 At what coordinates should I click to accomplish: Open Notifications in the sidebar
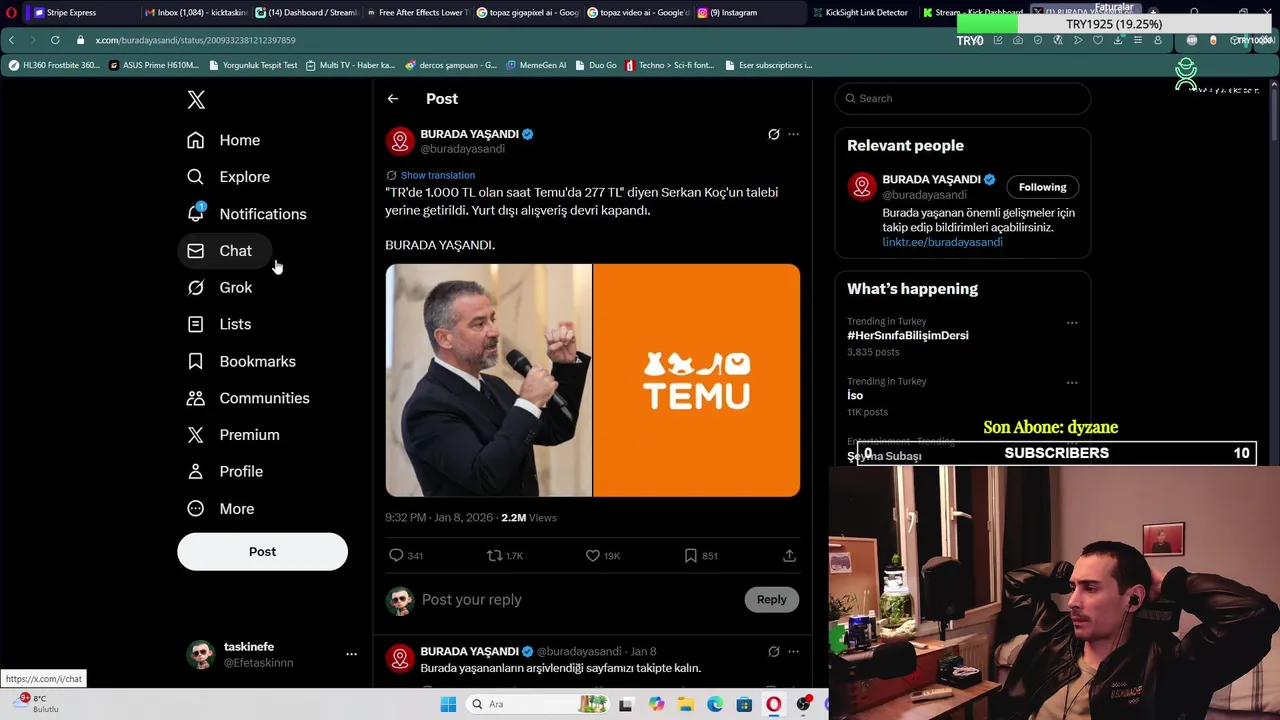247,214
